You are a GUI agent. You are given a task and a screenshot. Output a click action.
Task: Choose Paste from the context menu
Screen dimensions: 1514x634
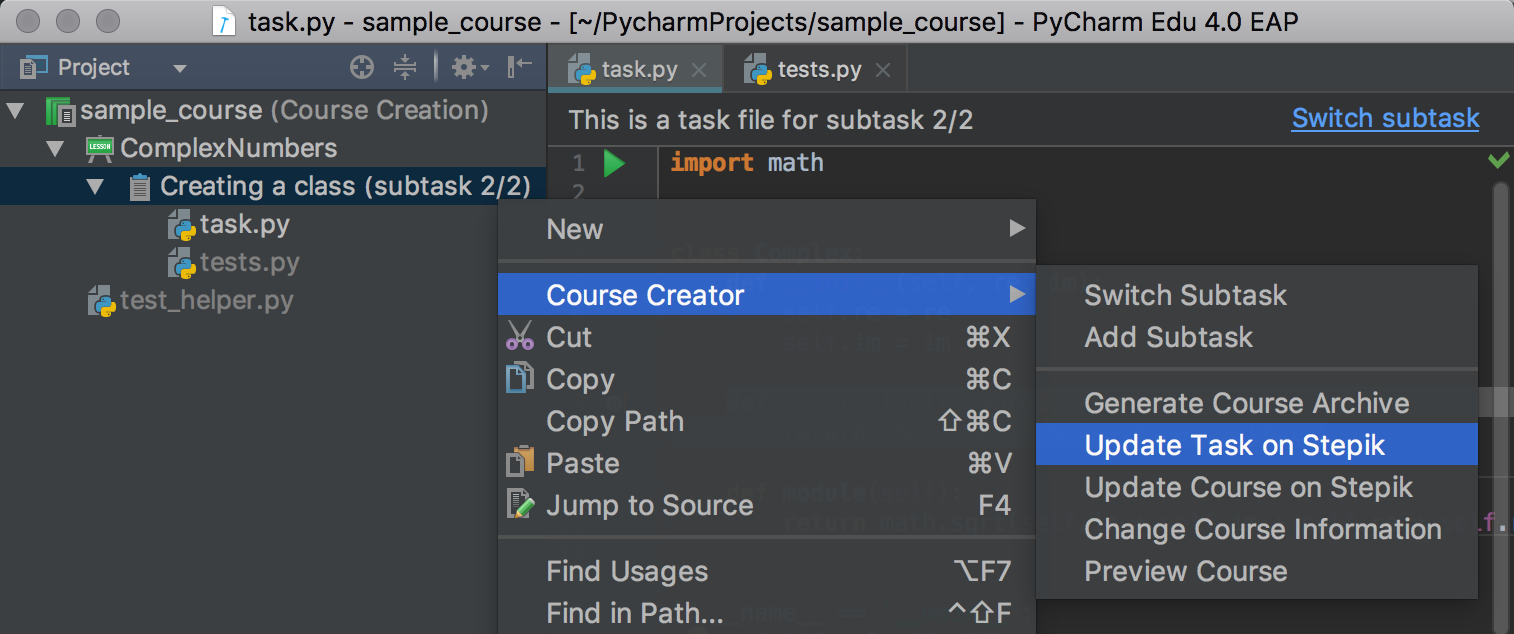[767, 463]
